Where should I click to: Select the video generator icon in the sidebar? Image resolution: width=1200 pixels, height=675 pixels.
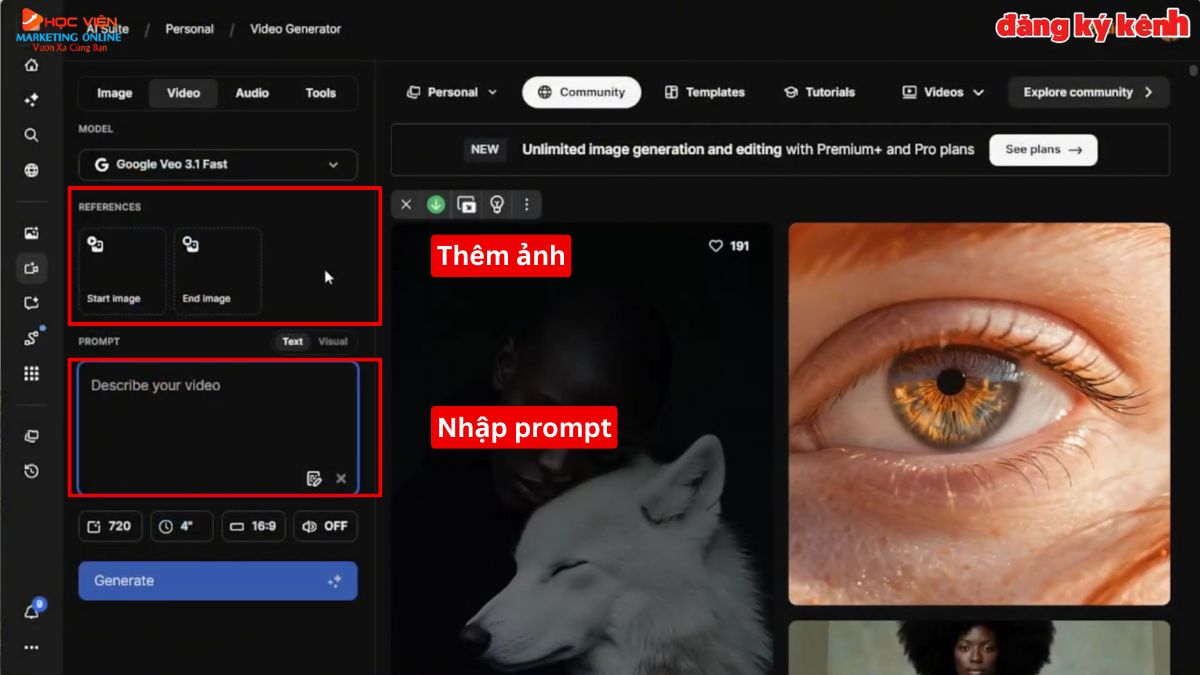(x=30, y=268)
